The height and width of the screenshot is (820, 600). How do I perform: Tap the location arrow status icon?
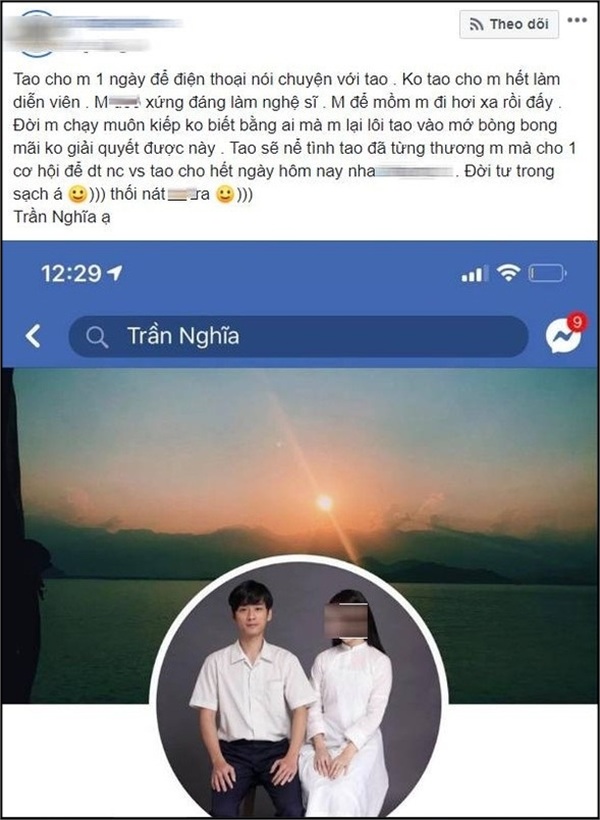coord(115,272)
